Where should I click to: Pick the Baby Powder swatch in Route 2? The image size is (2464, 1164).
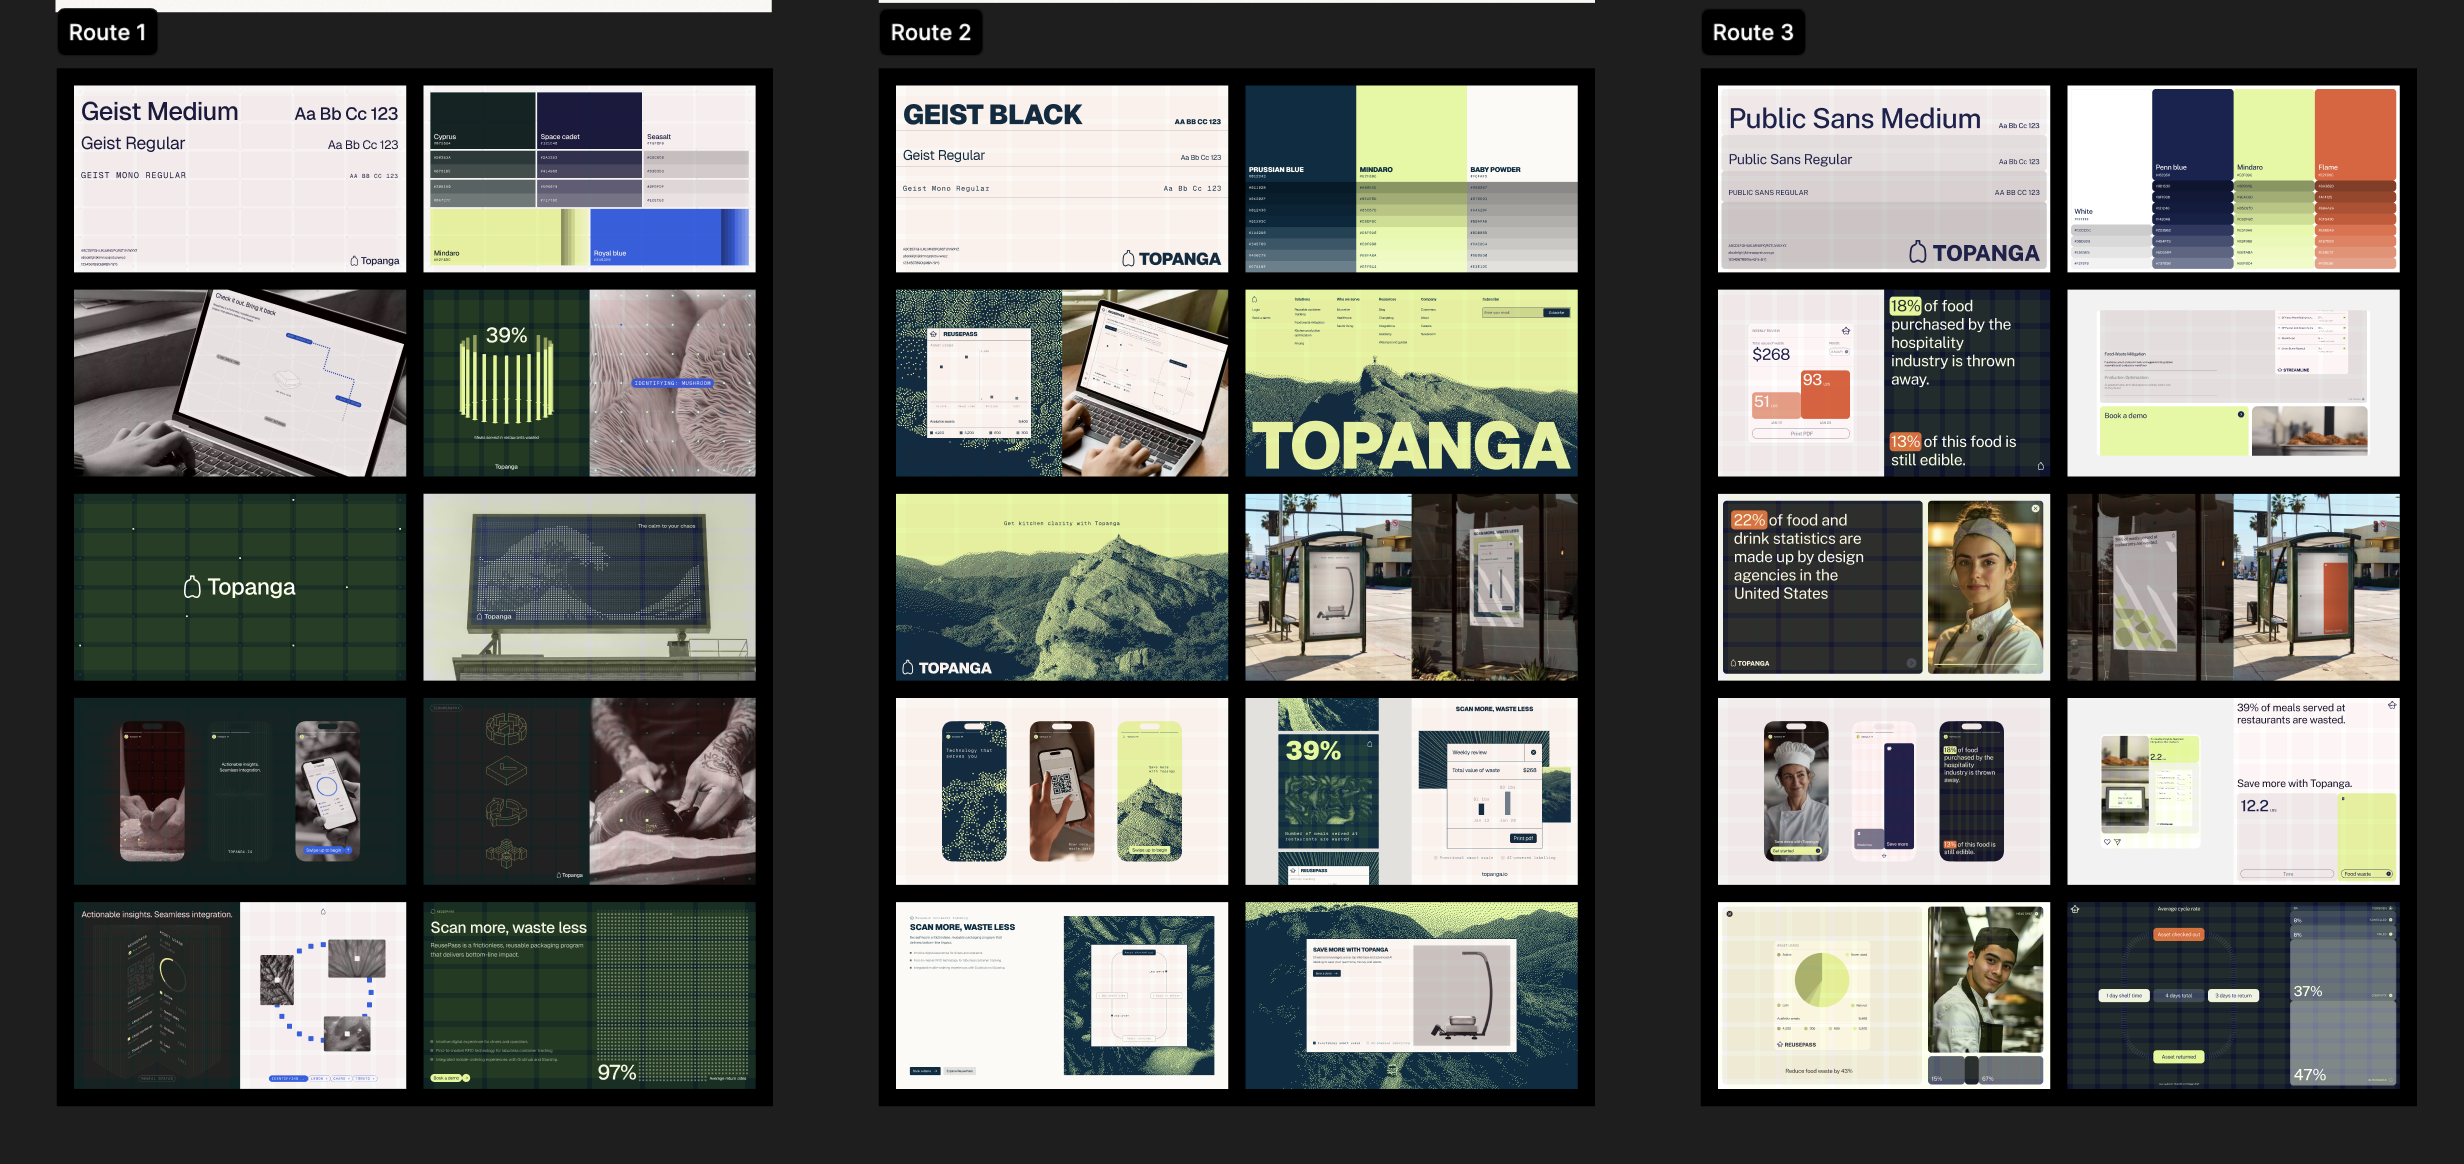coord(1522,132)
